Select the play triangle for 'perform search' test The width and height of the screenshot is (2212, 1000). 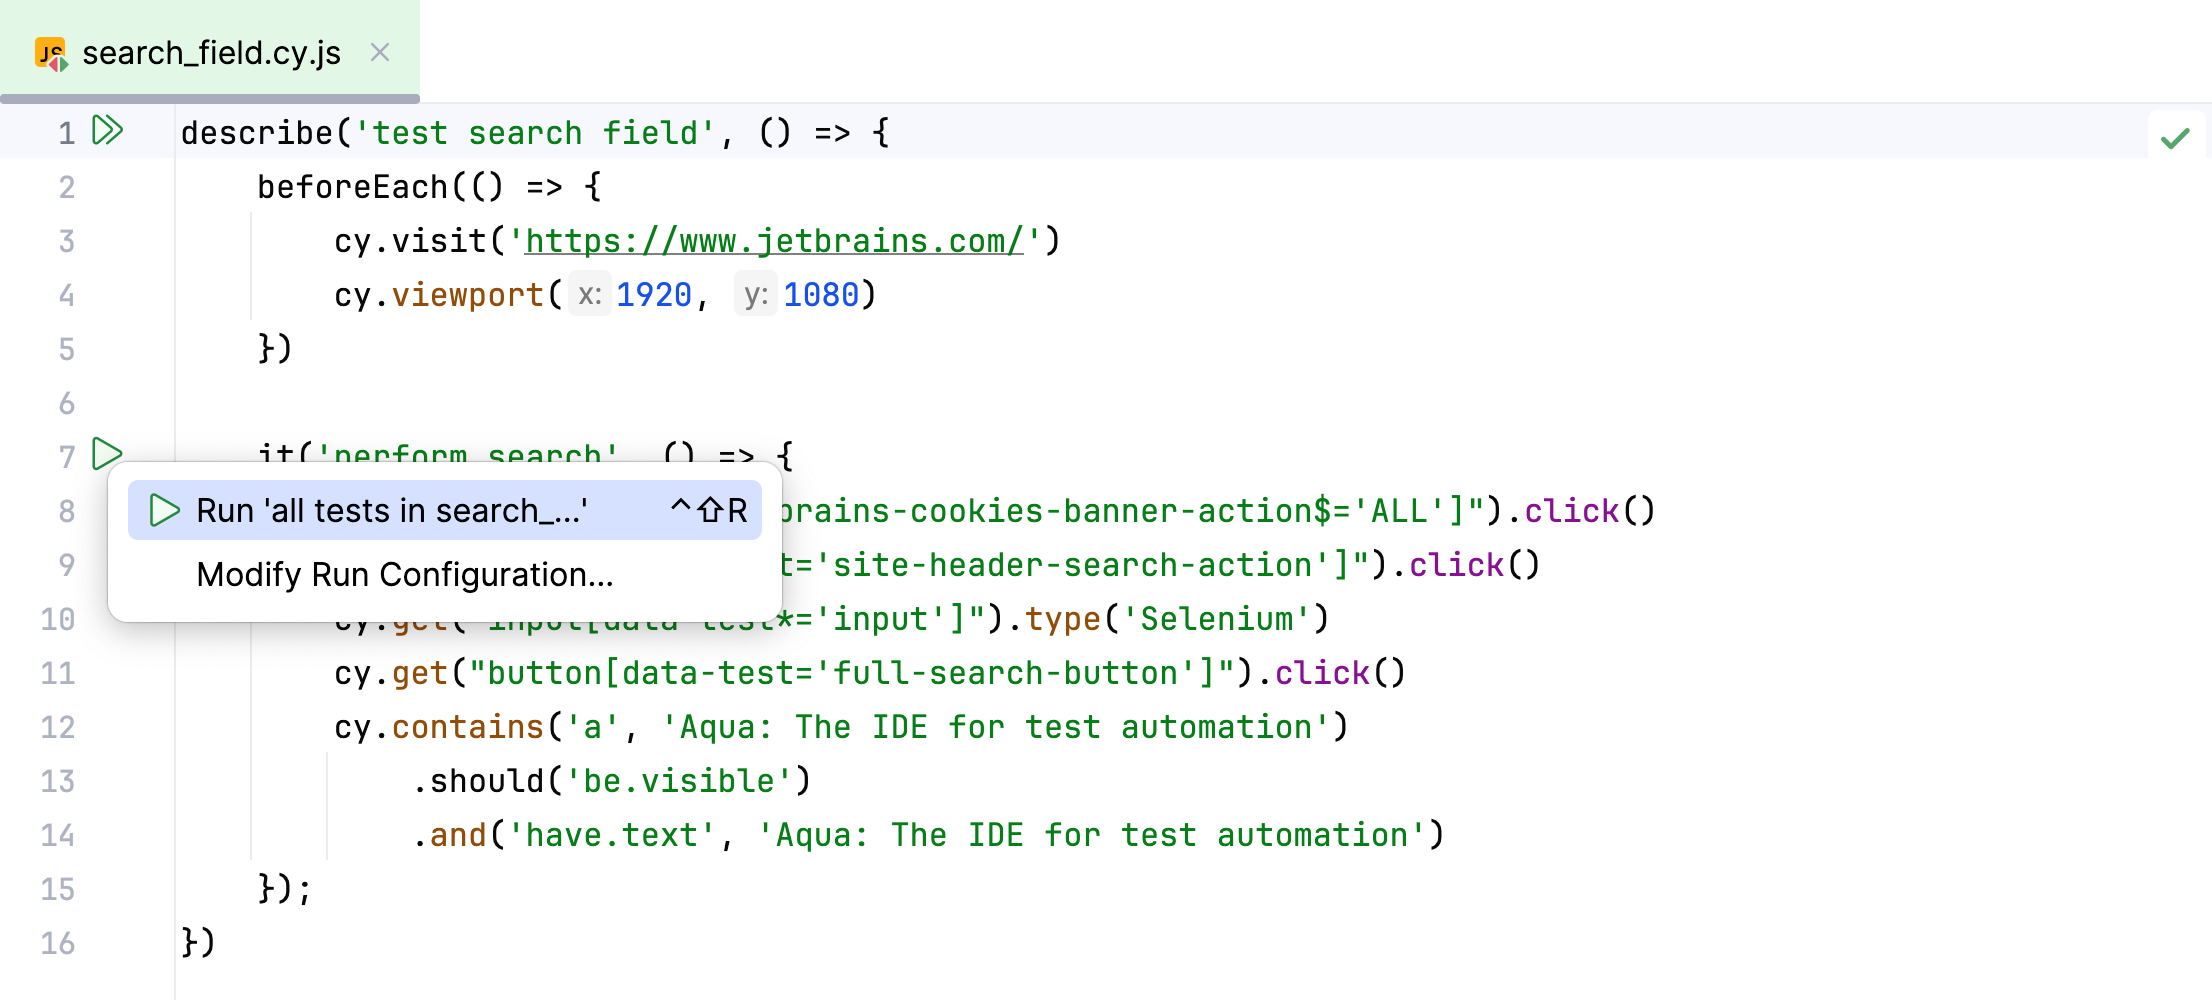[107, 455]
